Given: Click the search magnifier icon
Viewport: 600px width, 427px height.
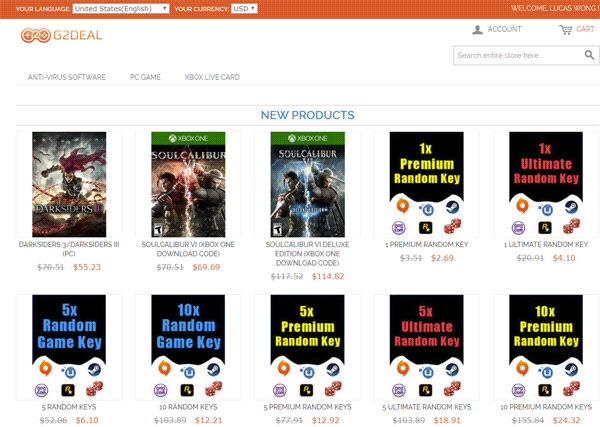Looking at the screenshot, I should point(589,55).
